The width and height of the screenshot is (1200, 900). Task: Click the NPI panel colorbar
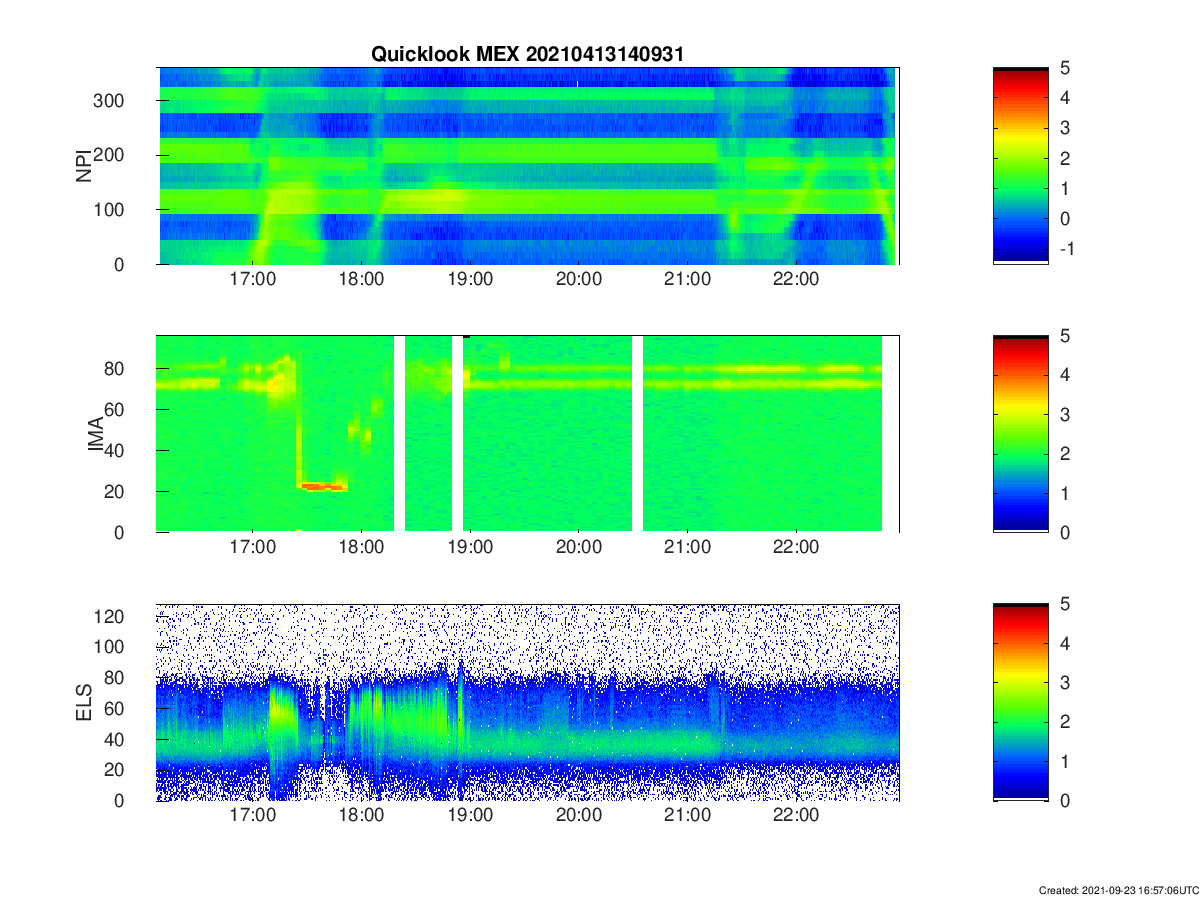tap(1021, 166)
